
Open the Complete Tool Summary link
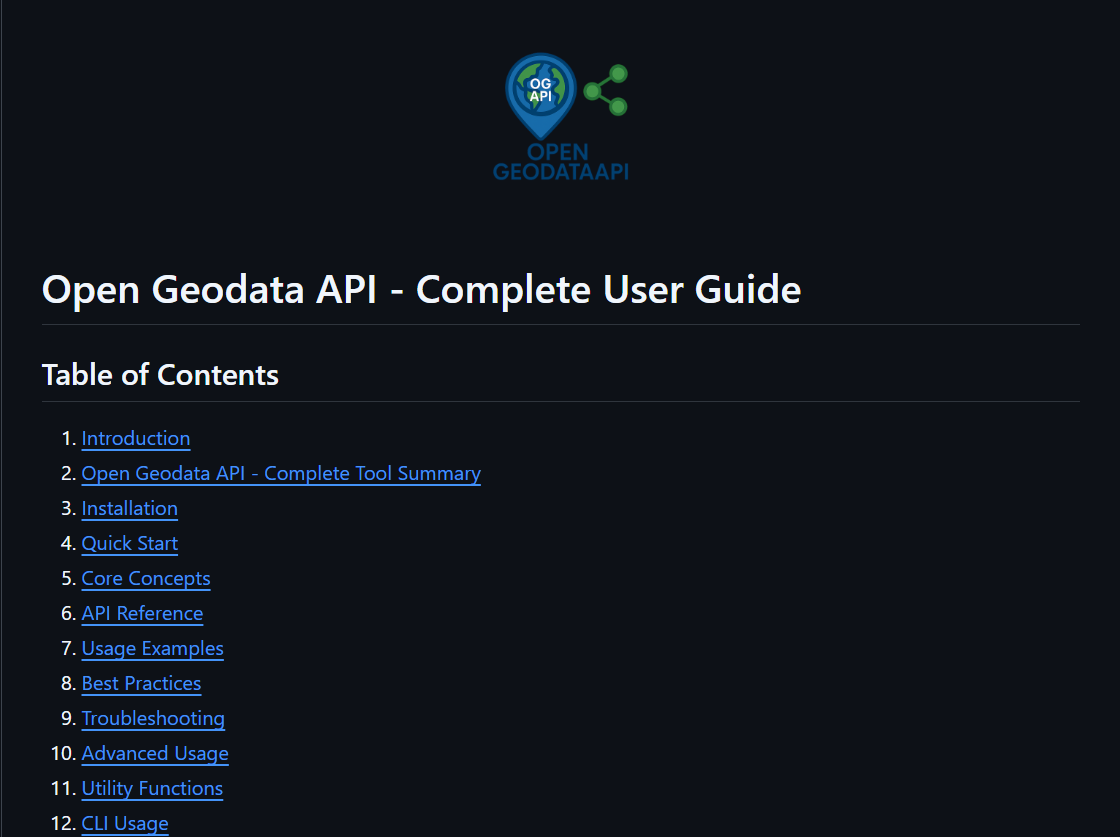pyautogui.click(x=281, y=473)
